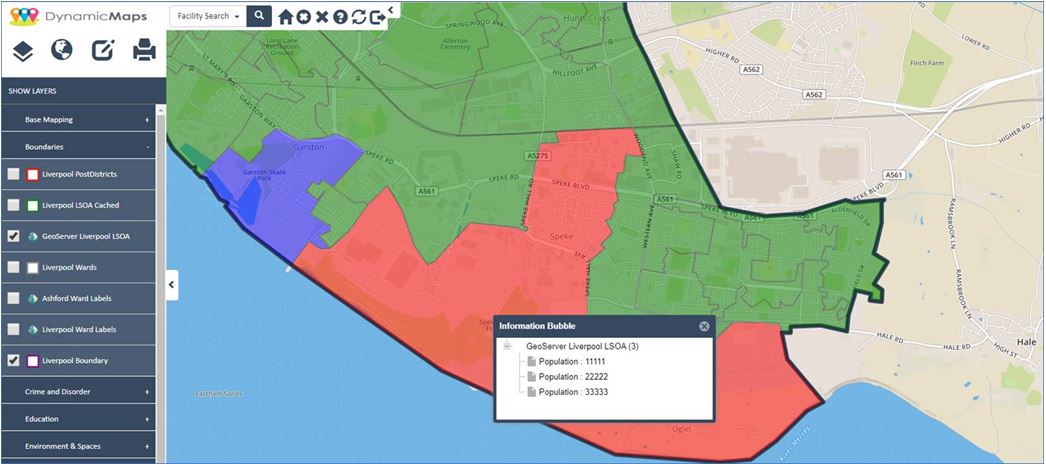Uncheck the Liverpool Boundary layer
This screenshot has height=464, width=1046.
point(13,361)
